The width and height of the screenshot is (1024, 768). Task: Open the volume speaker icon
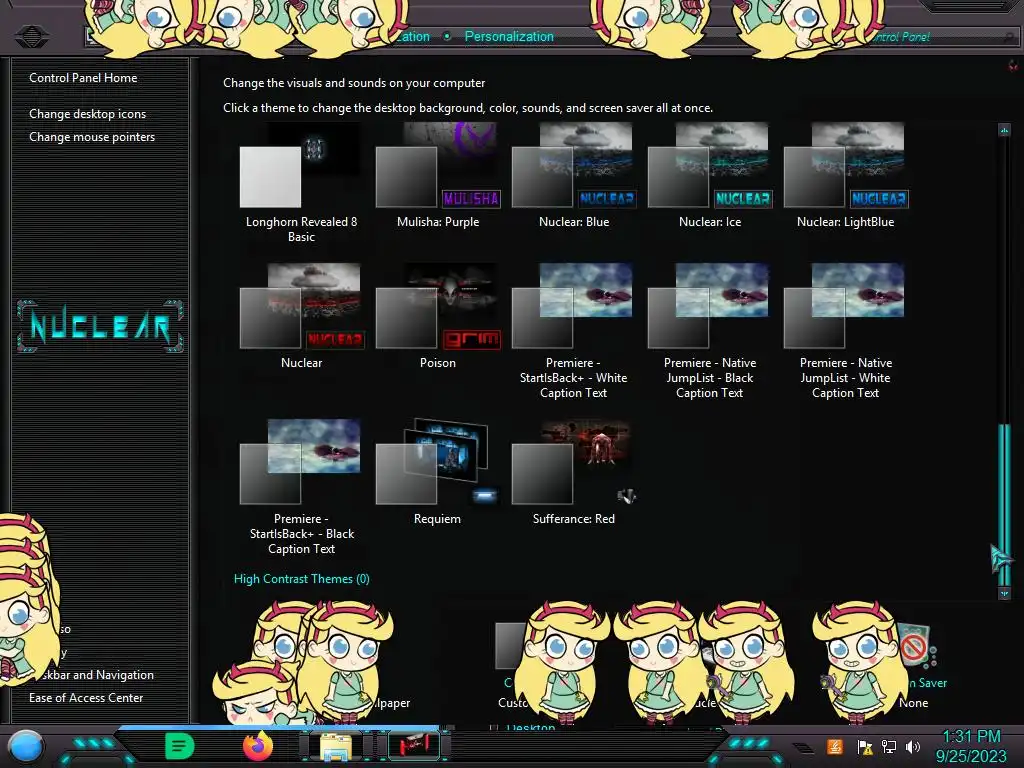pyautogui.click(x=913, y=746)
